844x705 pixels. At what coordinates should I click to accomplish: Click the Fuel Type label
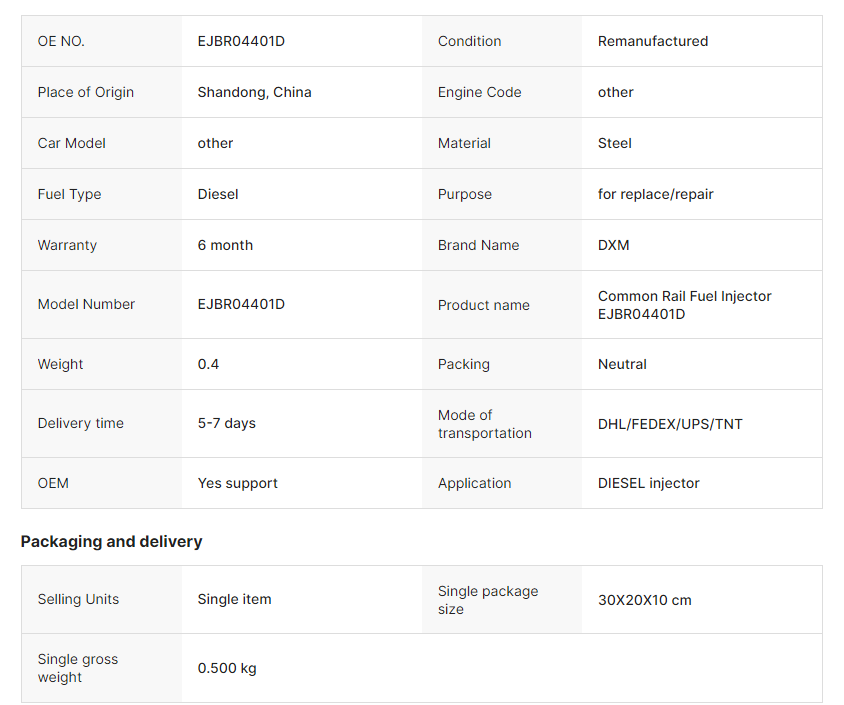[69, 194]
